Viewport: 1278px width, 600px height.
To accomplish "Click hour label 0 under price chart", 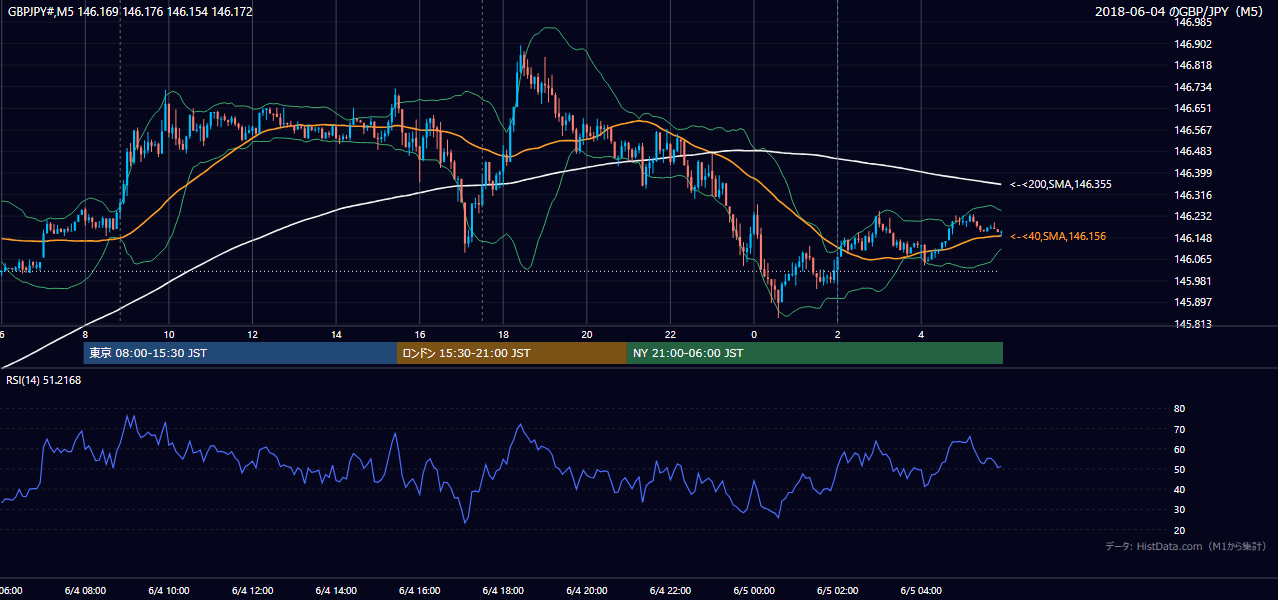I will pyautogui.click(x=754, y=335).
